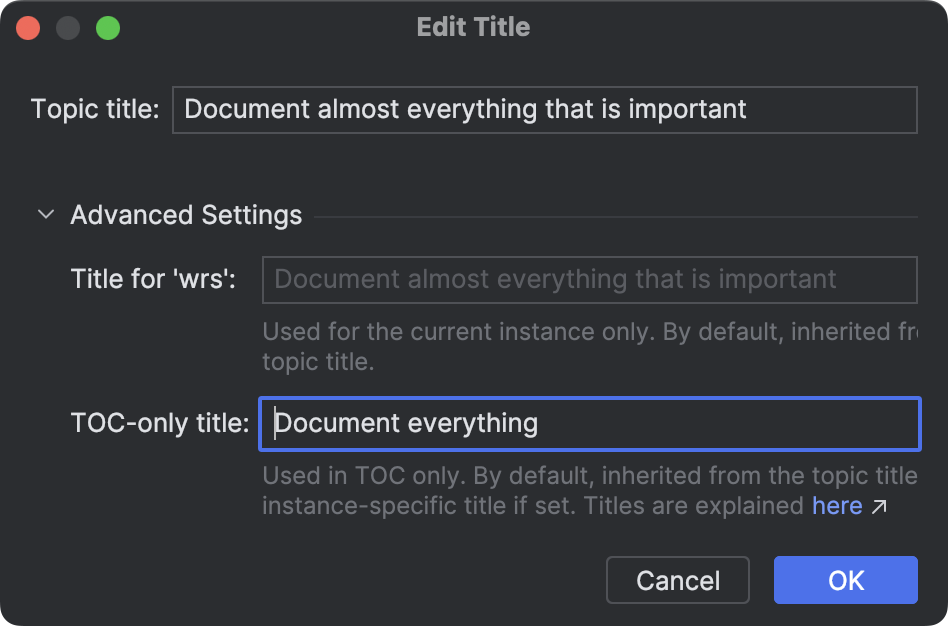Click the Title for 'wrs' field

pos(590,279)
